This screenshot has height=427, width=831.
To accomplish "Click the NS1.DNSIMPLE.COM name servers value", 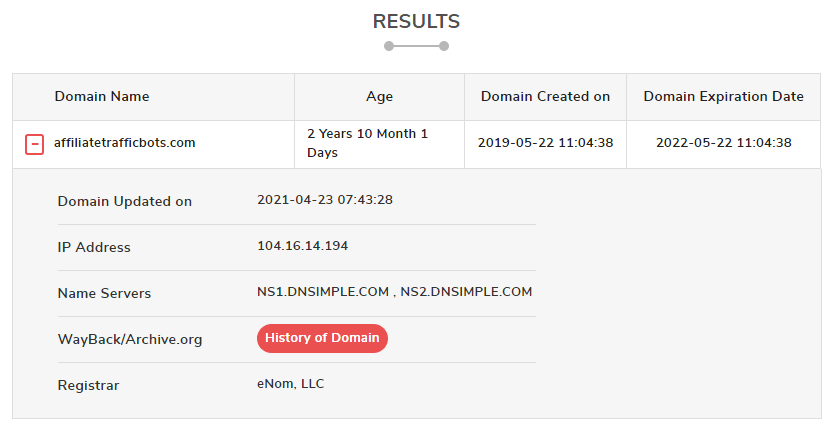I will coord(394,292).
